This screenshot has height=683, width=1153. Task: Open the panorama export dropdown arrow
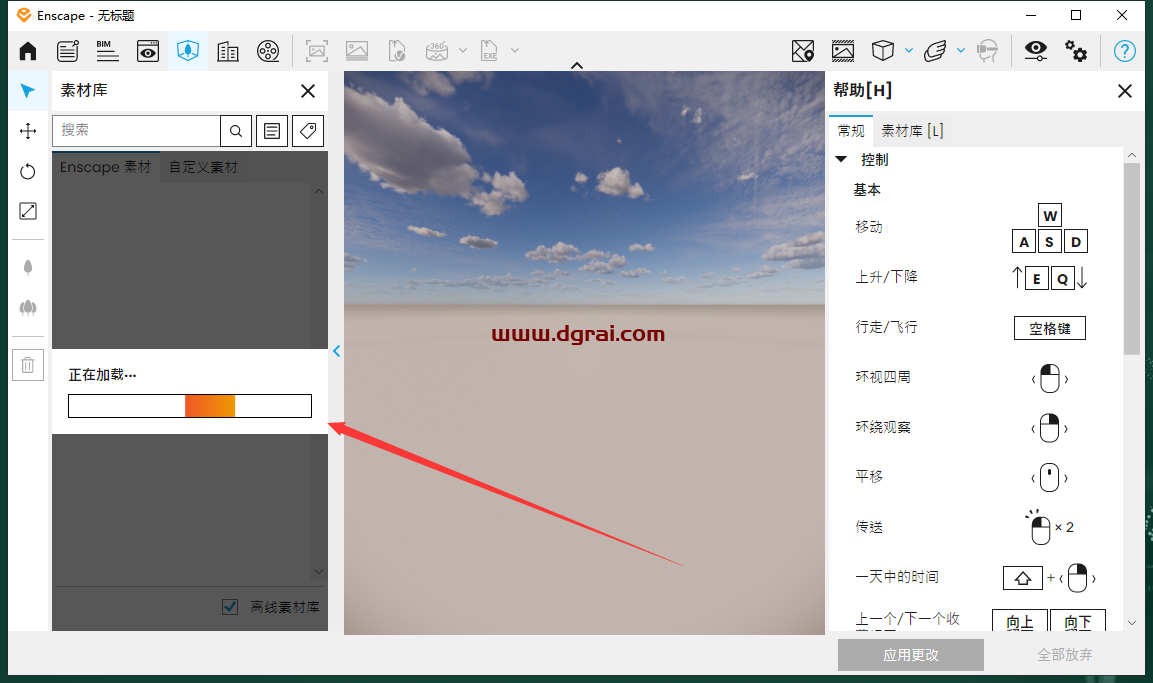pyautogui.click(x=463, y=51)
